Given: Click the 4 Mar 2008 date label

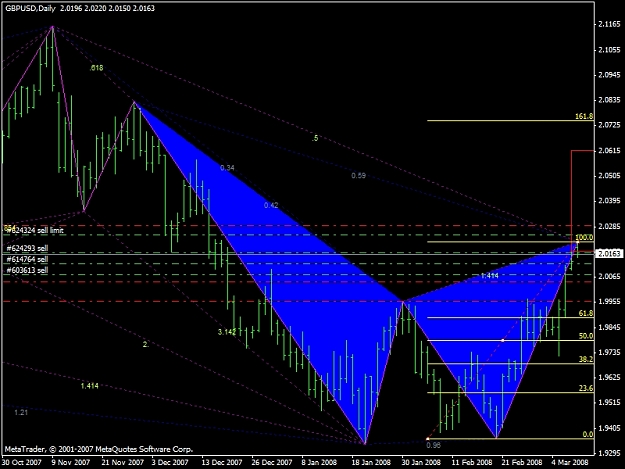Looking at the screenshot, I should (x=570, y=462).
